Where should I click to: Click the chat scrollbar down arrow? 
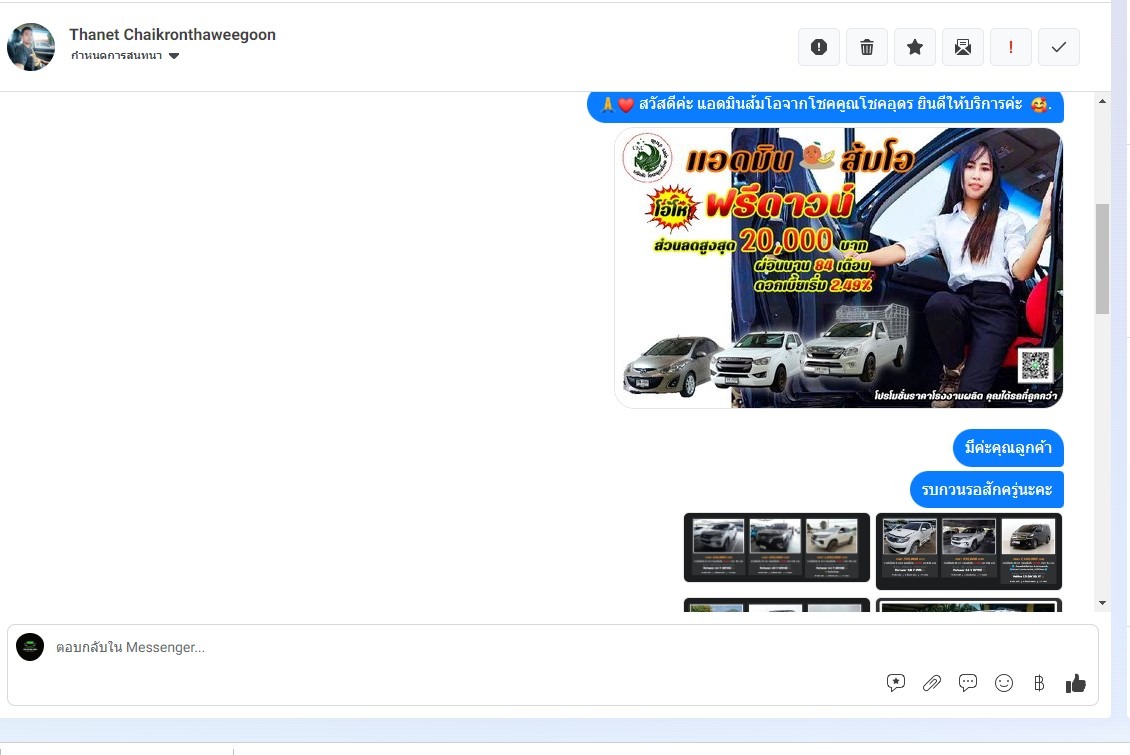(x=1102, y=603)
